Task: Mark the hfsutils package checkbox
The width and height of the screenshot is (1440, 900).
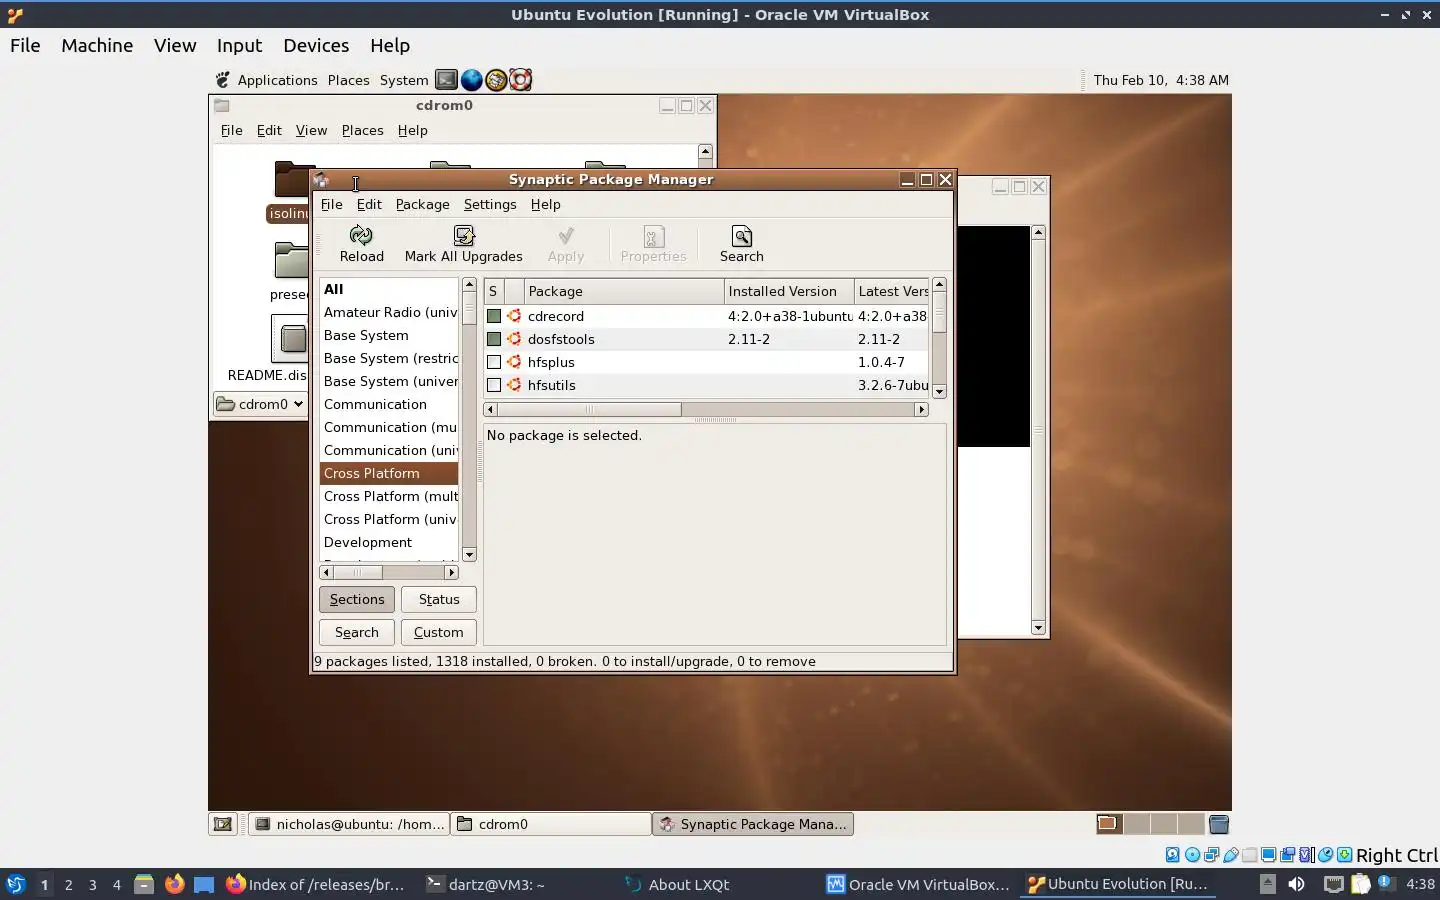Action: point(494,385)
